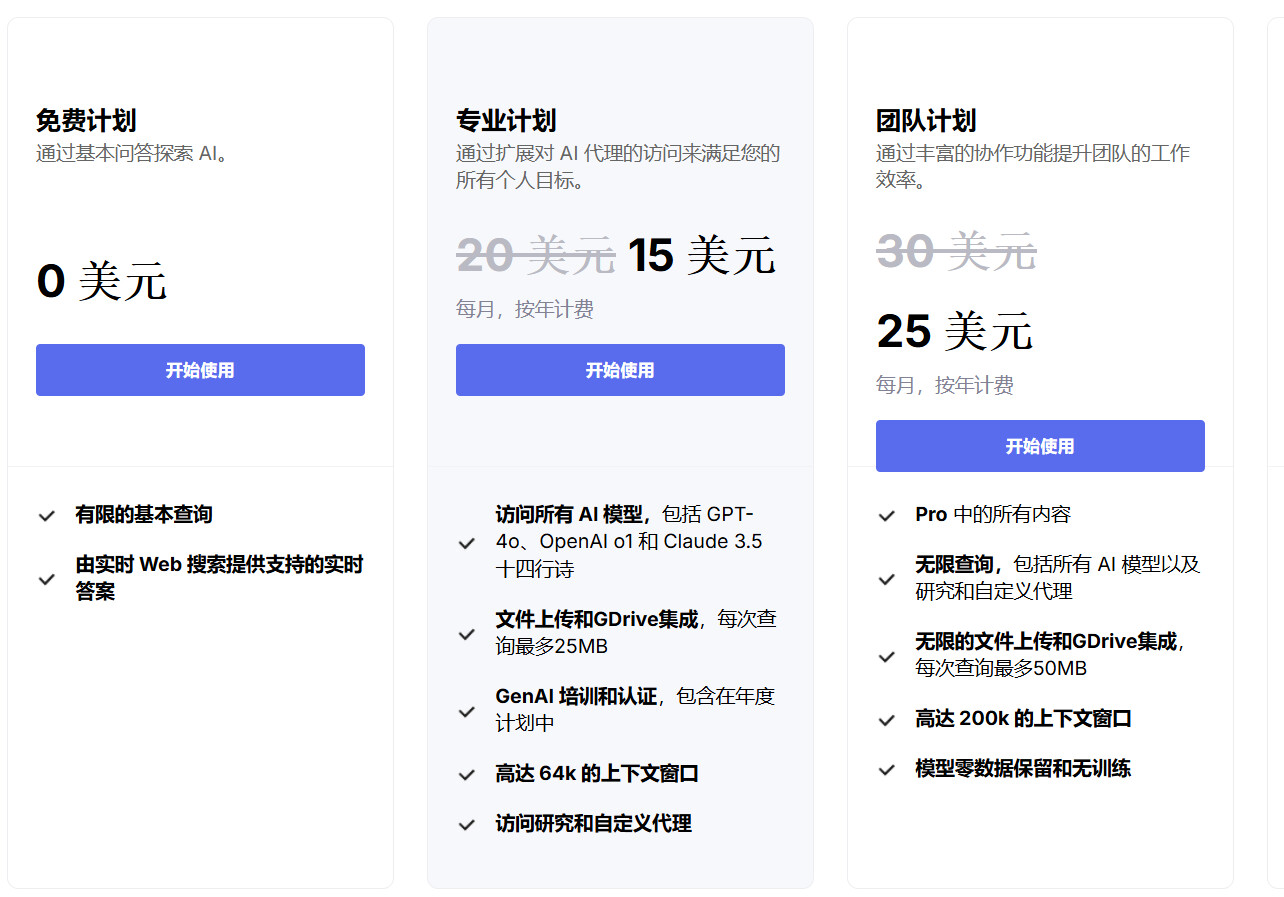The width and height of the screenshot is (1284, 897).
Task: Click the 无限的文件上传和GDrive集成 feature text
Action: pyautogui.click(x=1045, y=642)
